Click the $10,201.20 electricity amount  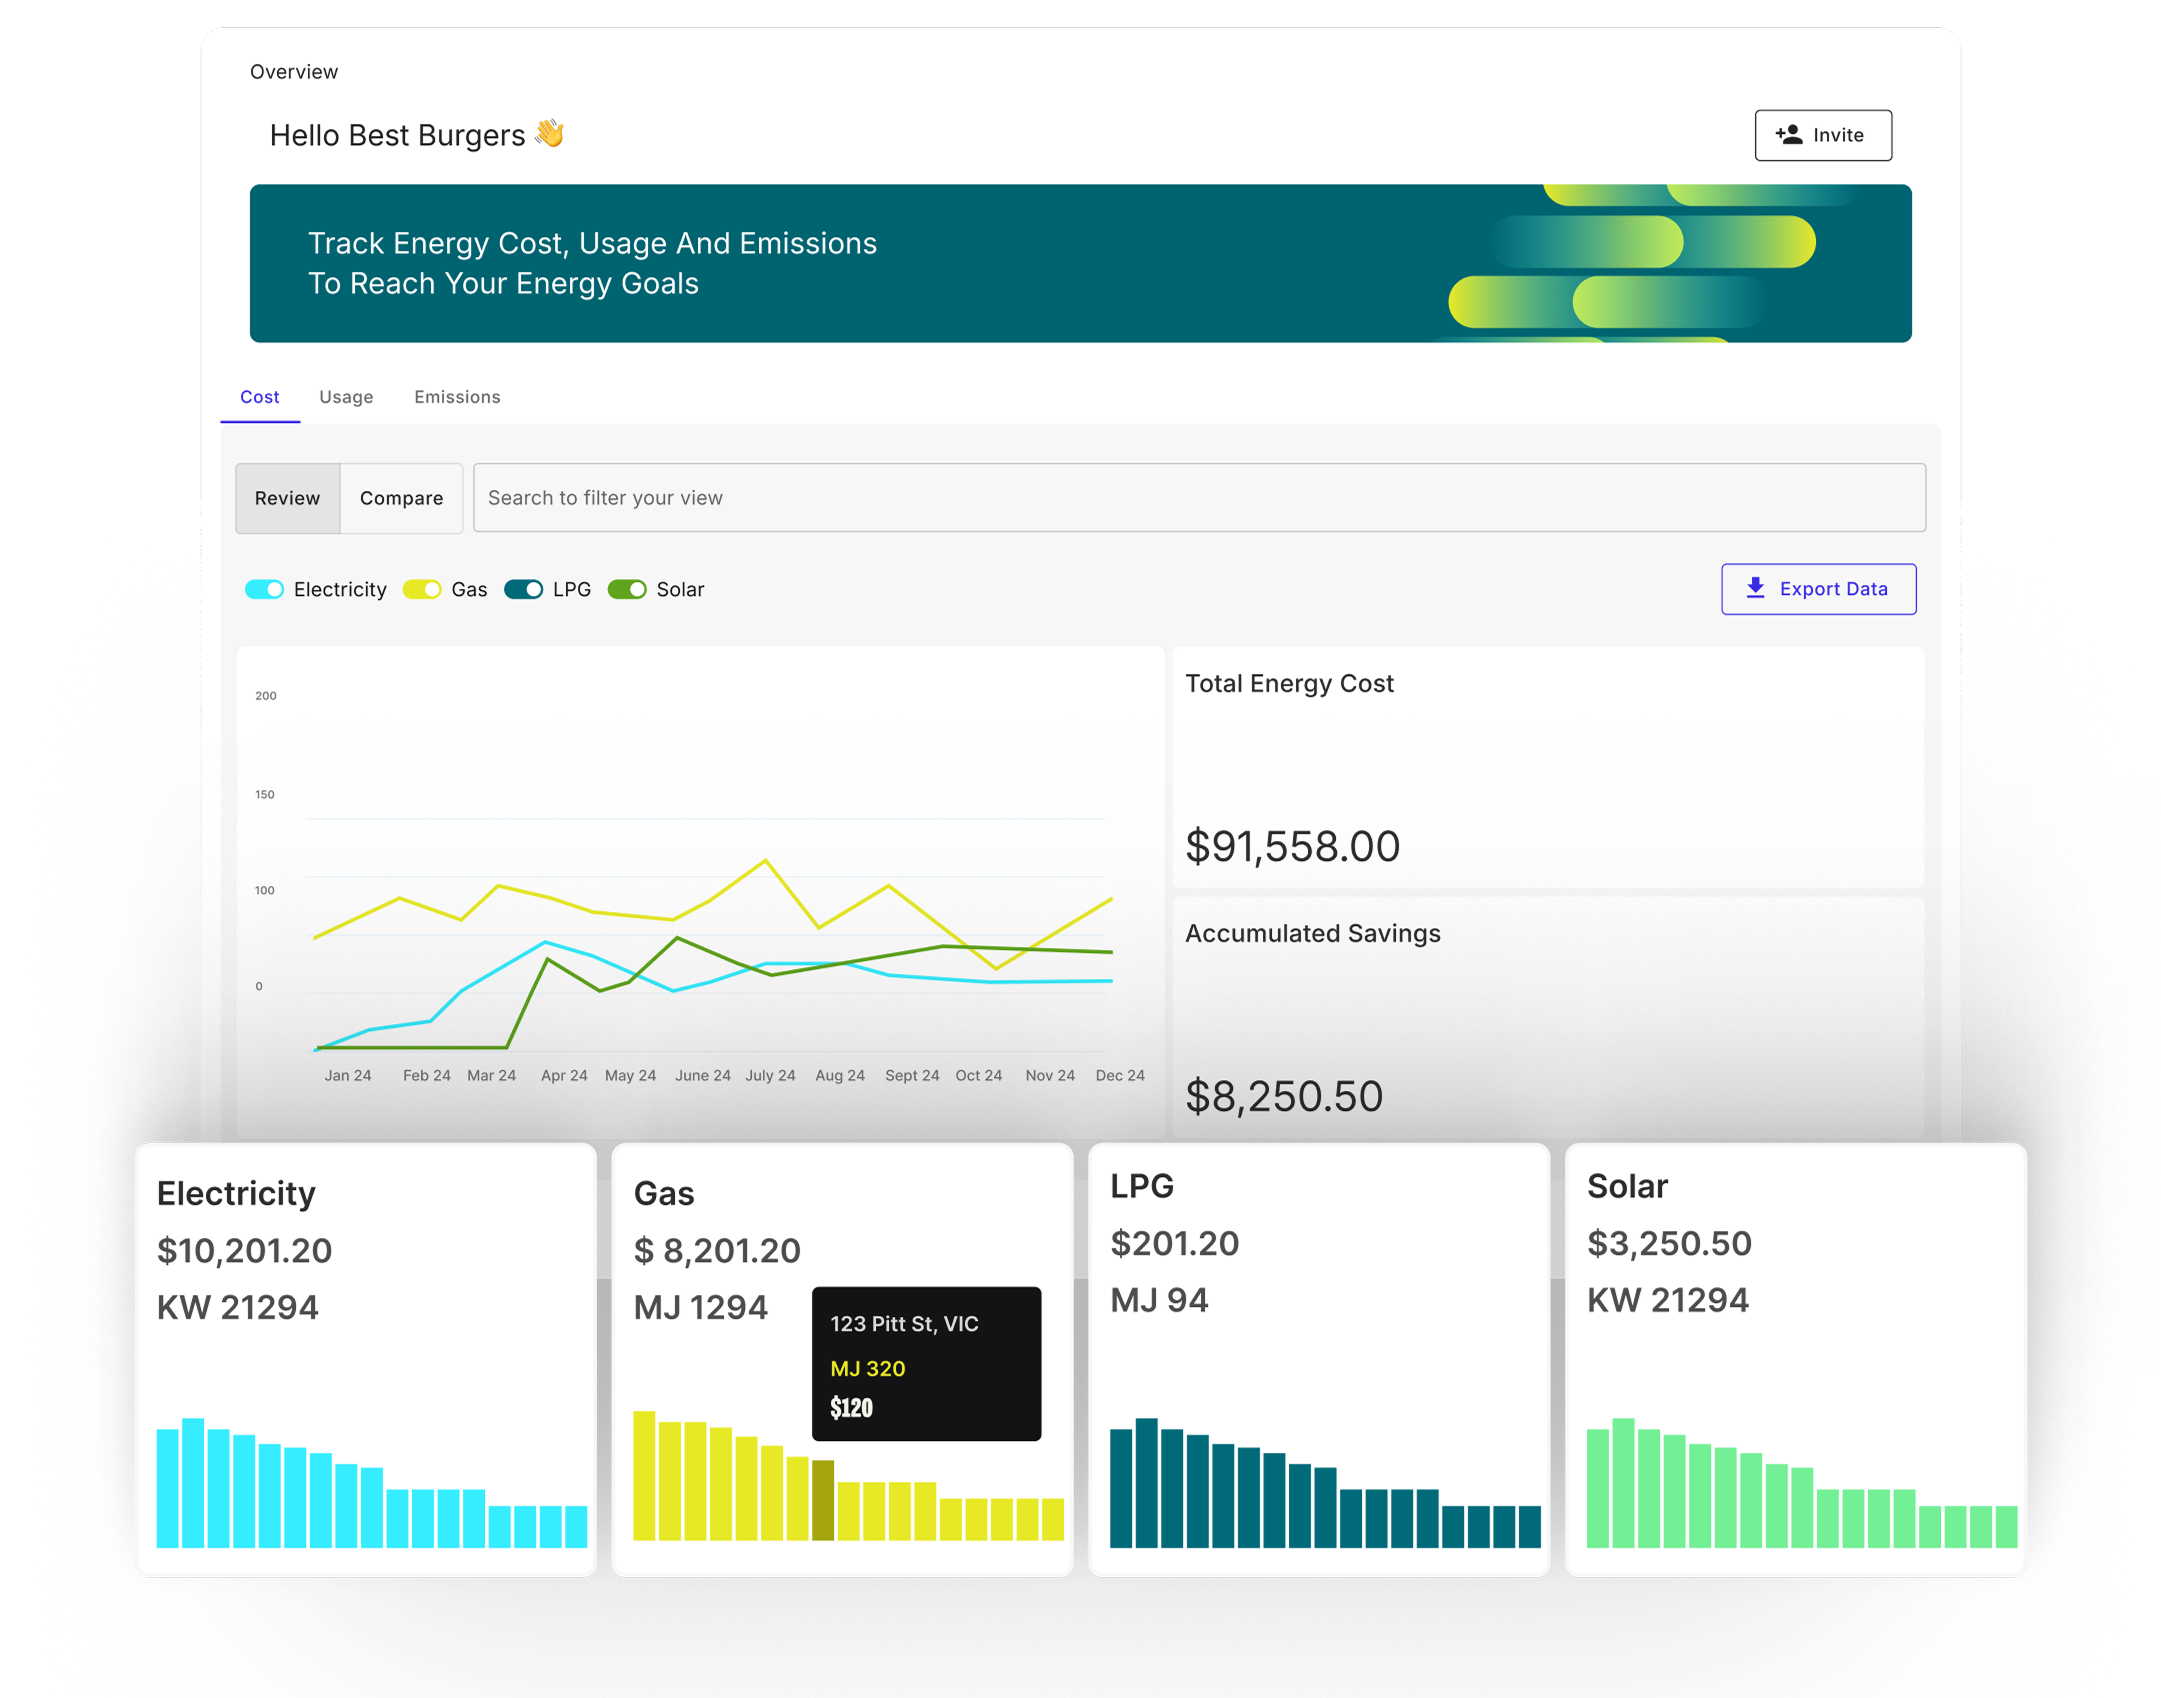pyautogui.click(x=244, y=1250)
